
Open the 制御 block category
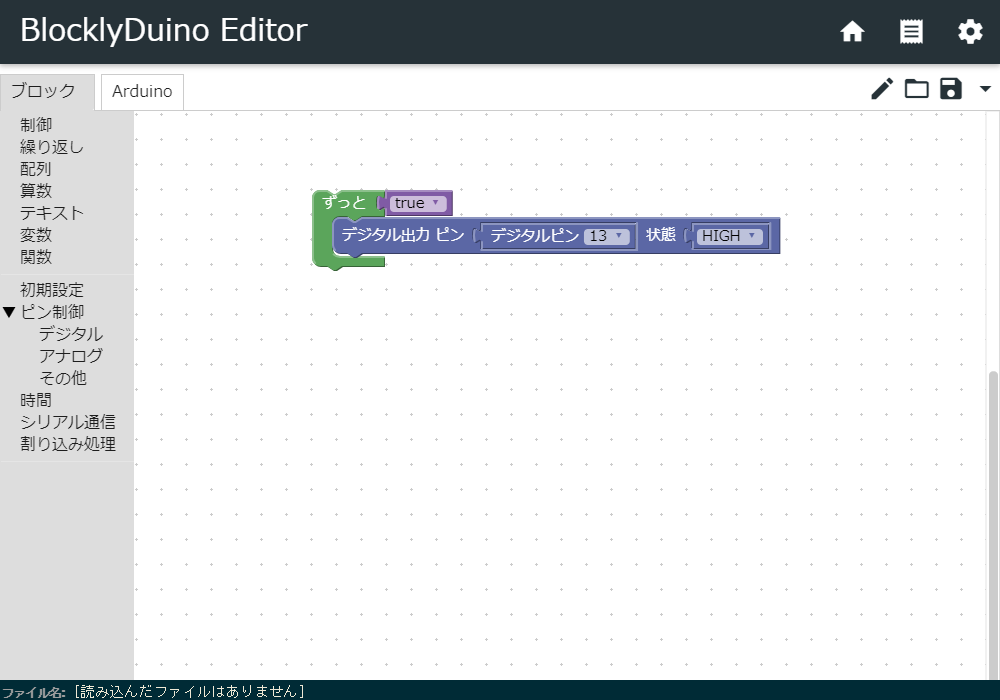pos(36,125)
